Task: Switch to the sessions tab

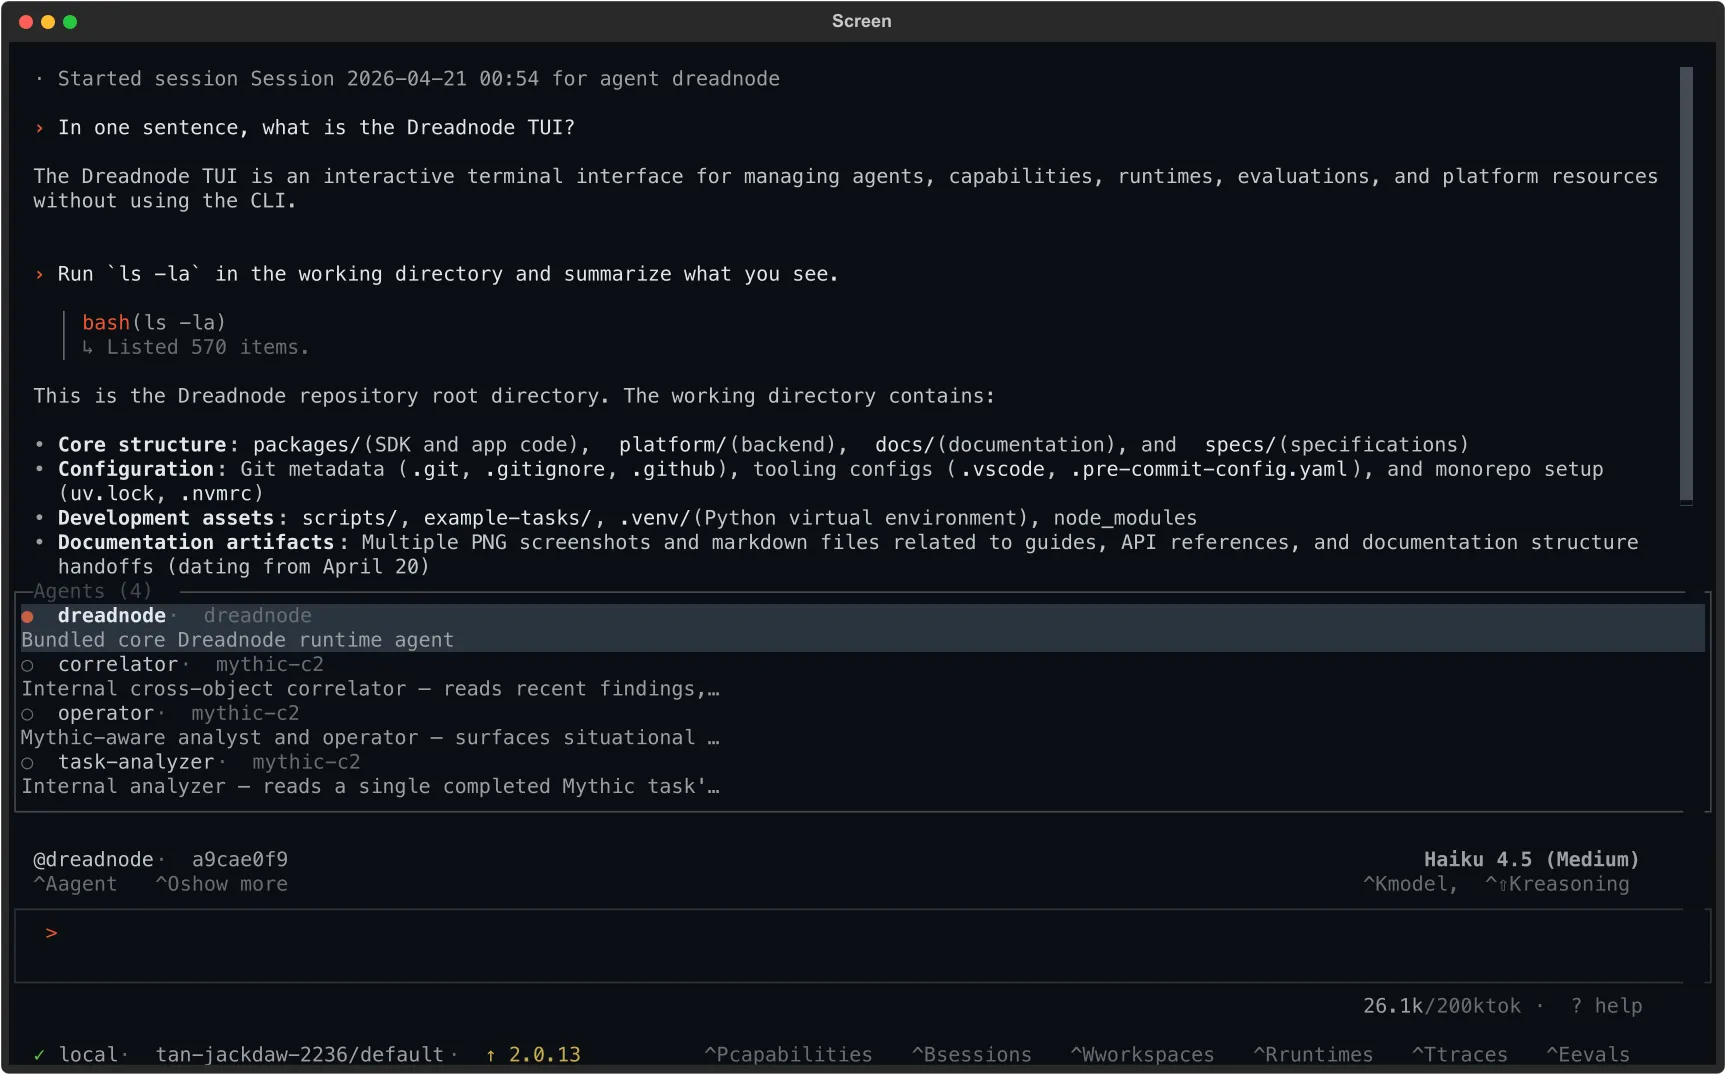Action: point(971,1054)
